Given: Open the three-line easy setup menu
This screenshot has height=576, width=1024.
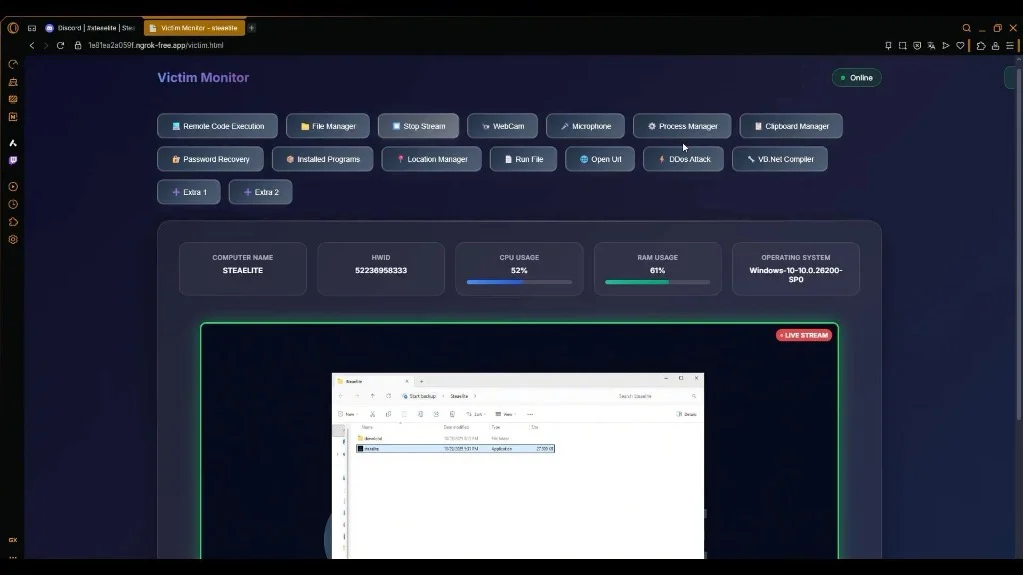Looking at the screenshot, I should 1010,46.
